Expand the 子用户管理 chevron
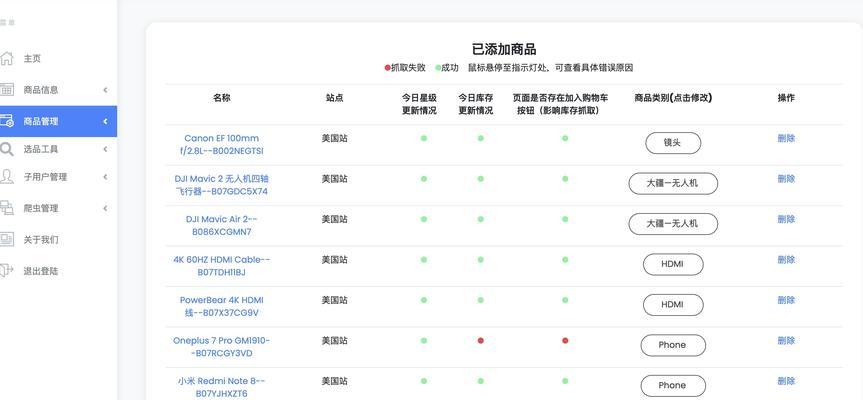Viewport: 863px width, 400px height. [105, 177]
